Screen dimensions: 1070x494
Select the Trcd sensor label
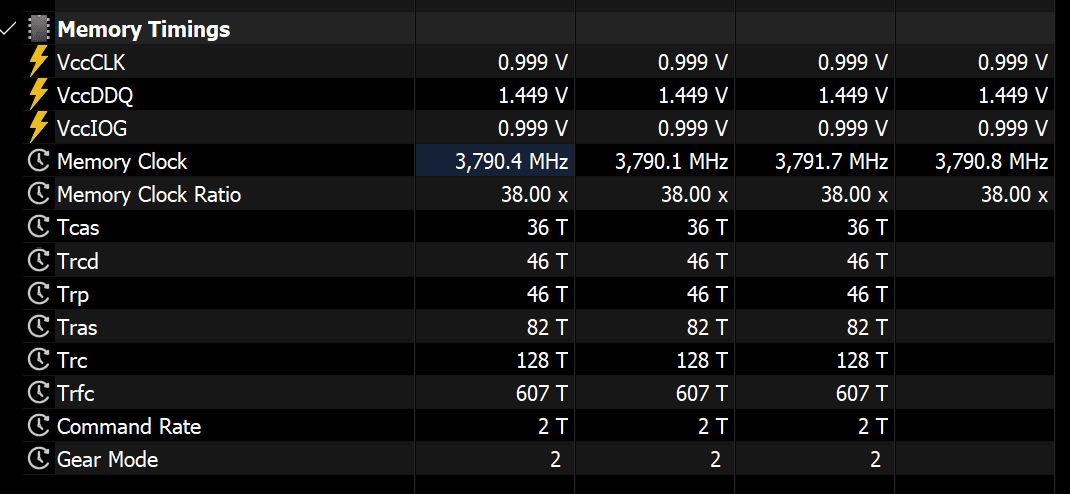pyautogui.click(x=78, y=261)
